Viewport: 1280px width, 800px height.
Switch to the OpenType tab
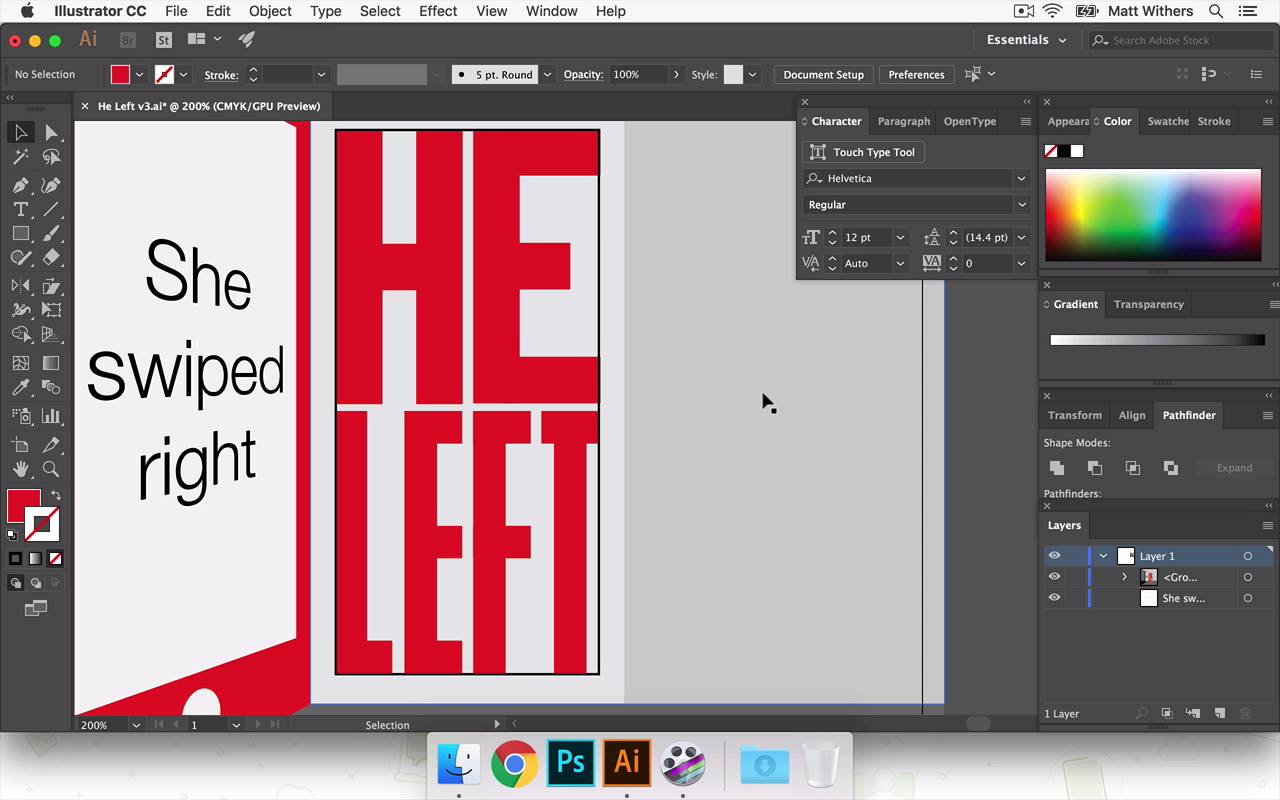[970, 121]
